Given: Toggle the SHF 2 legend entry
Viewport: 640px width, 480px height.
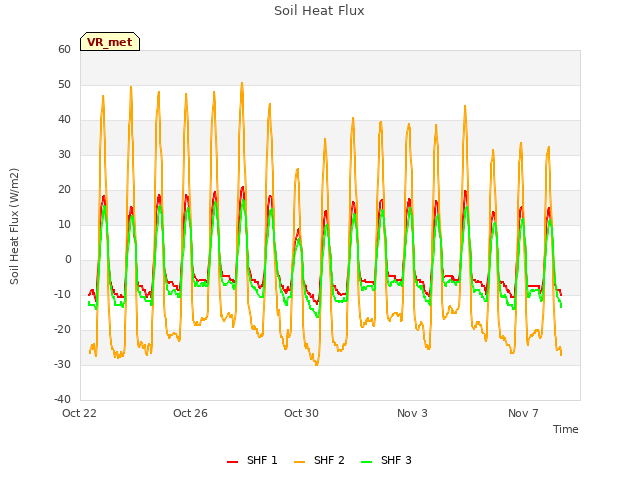Looking at the screenshot, I should coord(319,460).
